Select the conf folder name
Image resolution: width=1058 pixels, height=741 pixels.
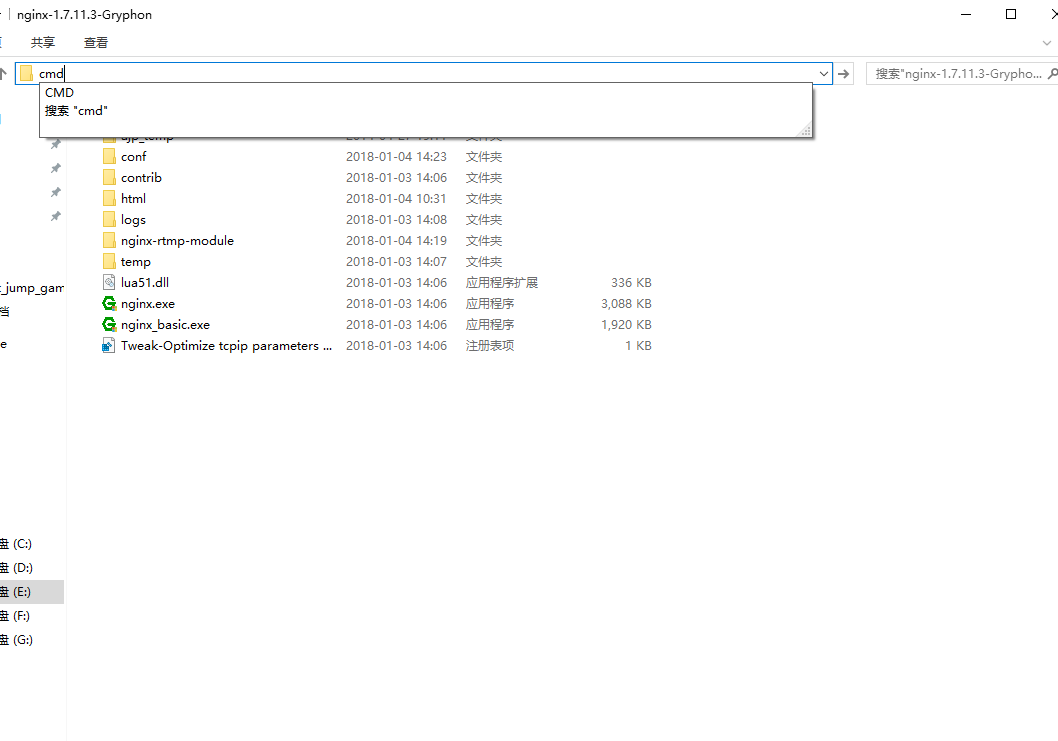coord(134,157)
